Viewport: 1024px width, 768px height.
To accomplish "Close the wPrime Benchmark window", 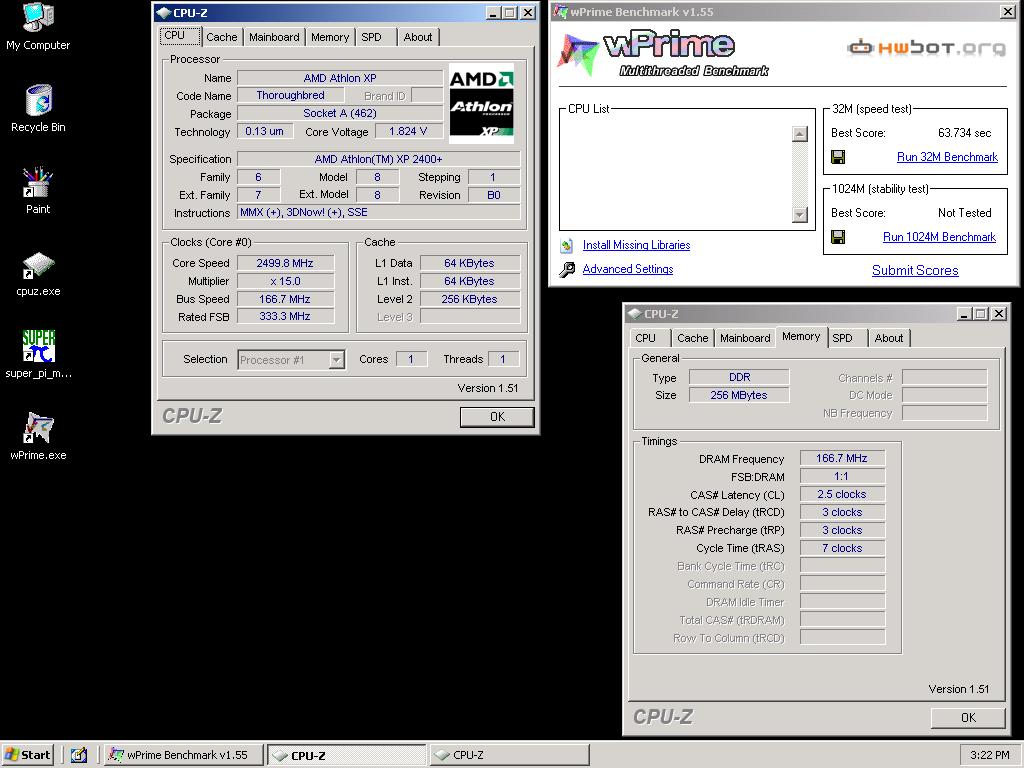I will [x=1008, y=12].
